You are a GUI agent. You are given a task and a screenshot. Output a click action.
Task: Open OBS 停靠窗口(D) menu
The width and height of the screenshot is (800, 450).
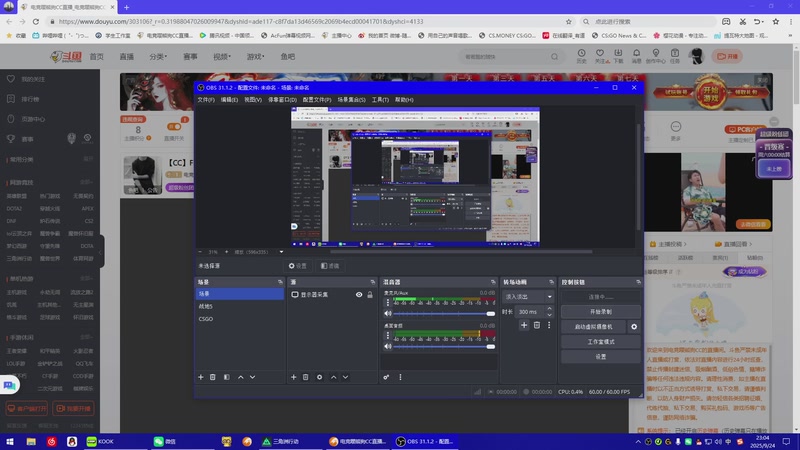coord(282,100)
